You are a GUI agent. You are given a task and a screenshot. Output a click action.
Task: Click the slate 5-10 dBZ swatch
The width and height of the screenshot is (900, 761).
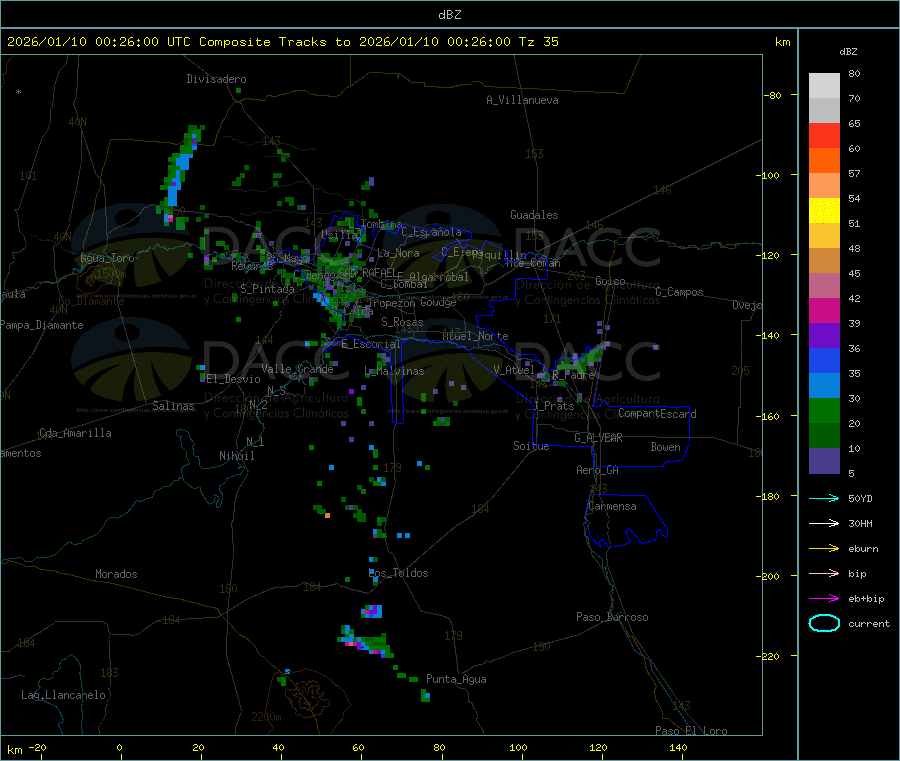click(x=824, y=461)
